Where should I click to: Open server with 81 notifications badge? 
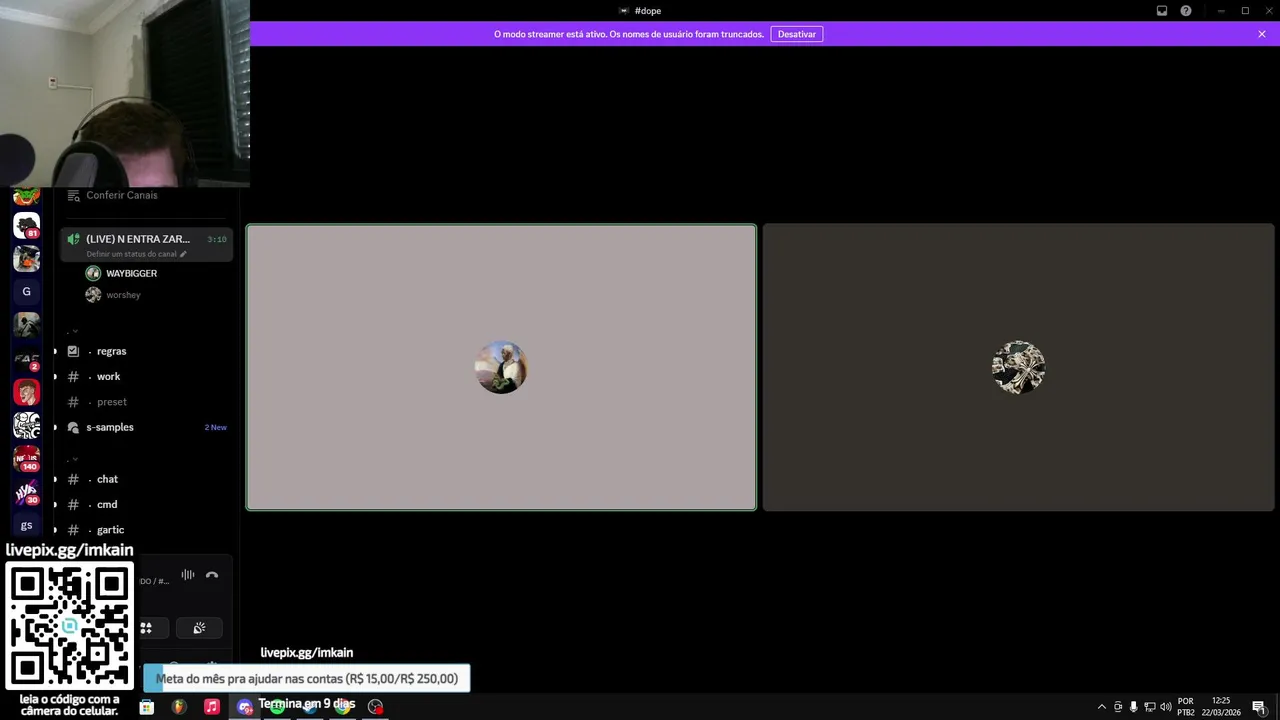[26, 225]
